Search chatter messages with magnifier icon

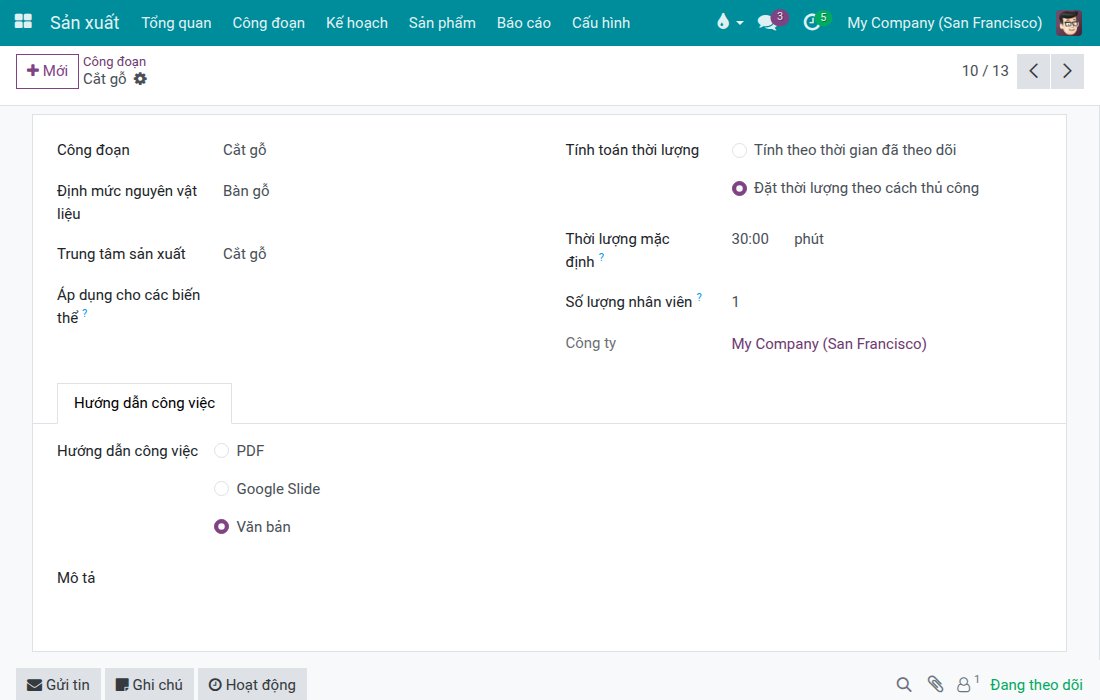click(x=904, y=685)
